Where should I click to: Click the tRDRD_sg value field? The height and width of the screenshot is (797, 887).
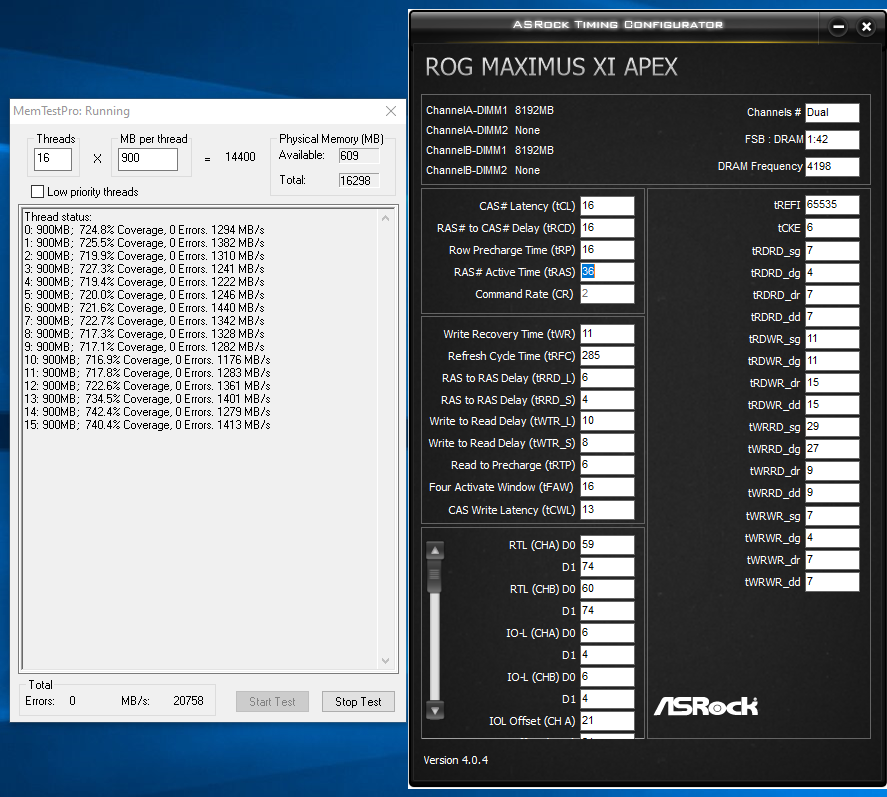coord(832,251)
